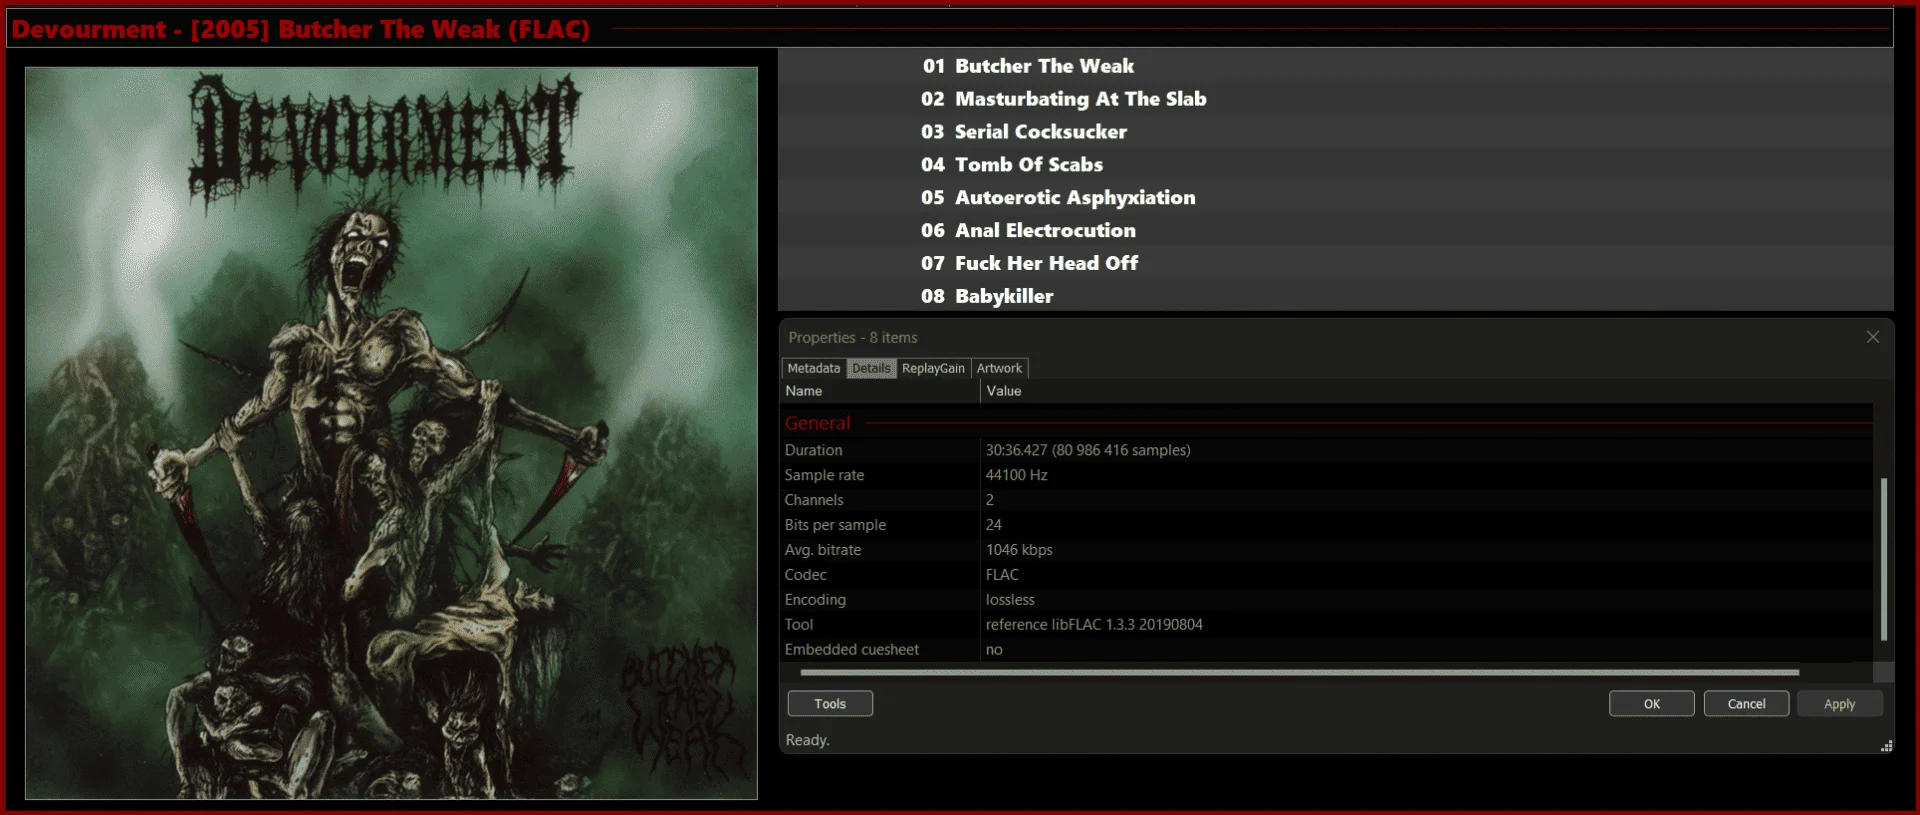Image resolution: width=1920 pixels, height=815 pixels.
Task: Confirm with the OK button
Action: tap(1652, 704)
